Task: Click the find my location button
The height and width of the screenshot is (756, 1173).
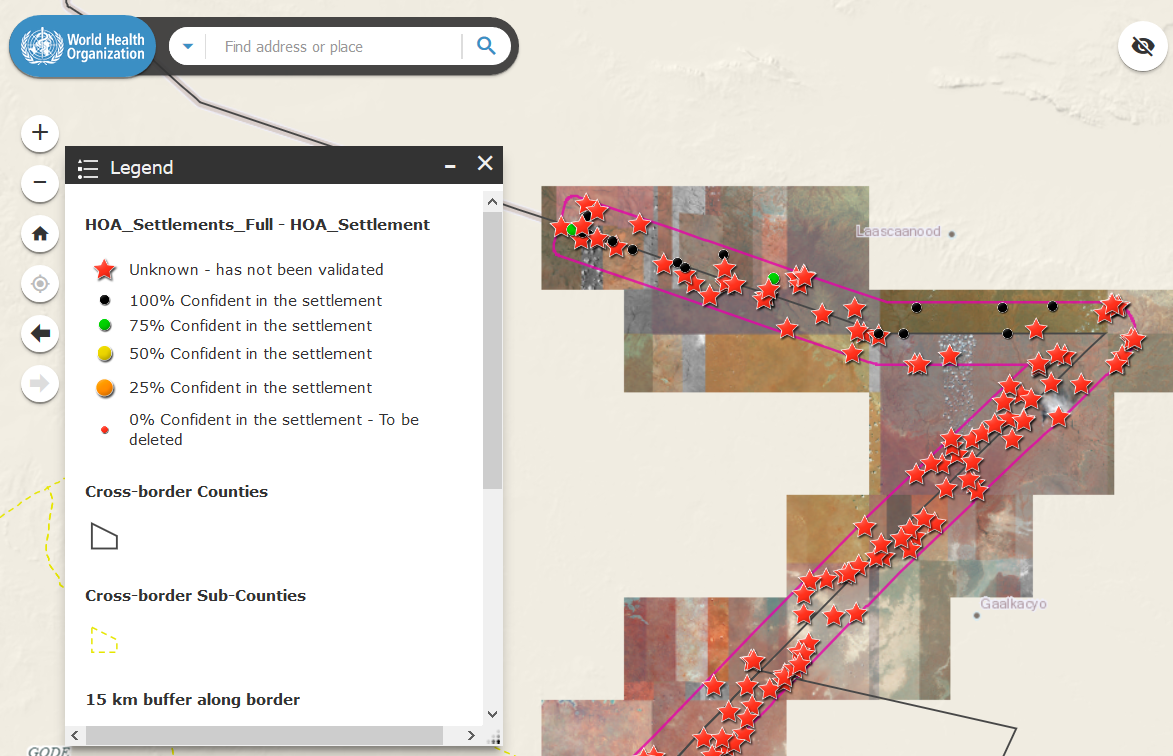Action: coord(40,284)
